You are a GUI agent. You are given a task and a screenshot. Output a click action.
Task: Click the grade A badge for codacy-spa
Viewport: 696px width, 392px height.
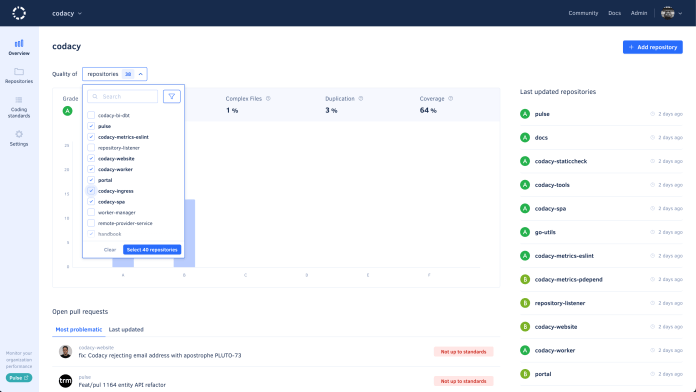pyautogui.click(x=525, y=209)
